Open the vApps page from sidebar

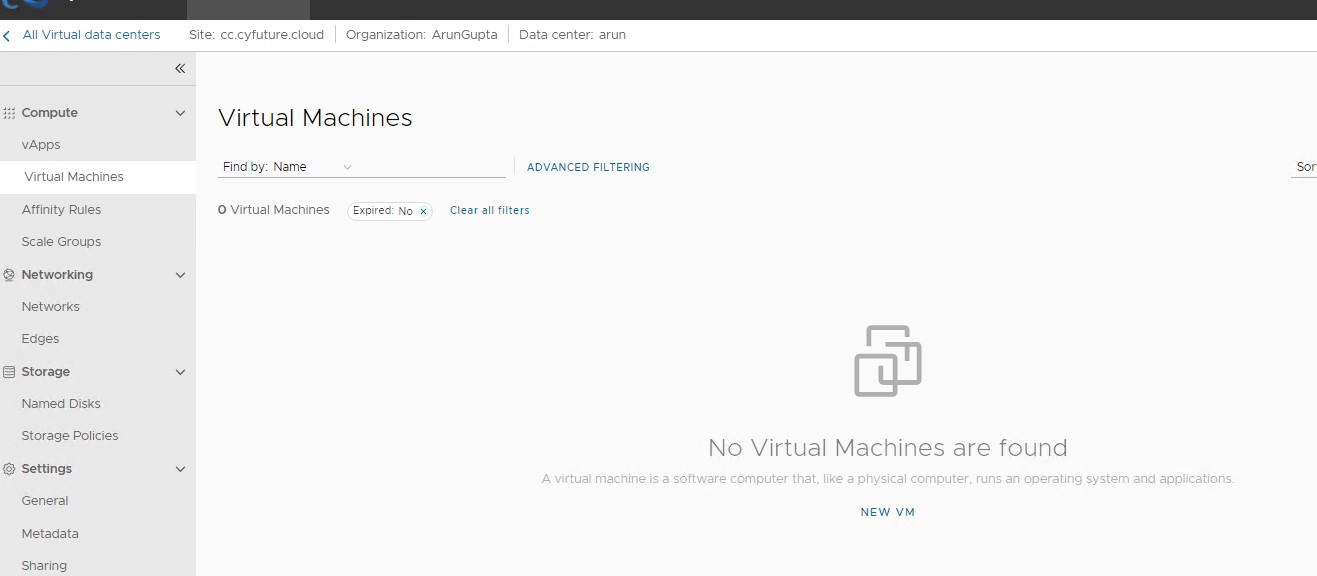(x=40, y=144)
